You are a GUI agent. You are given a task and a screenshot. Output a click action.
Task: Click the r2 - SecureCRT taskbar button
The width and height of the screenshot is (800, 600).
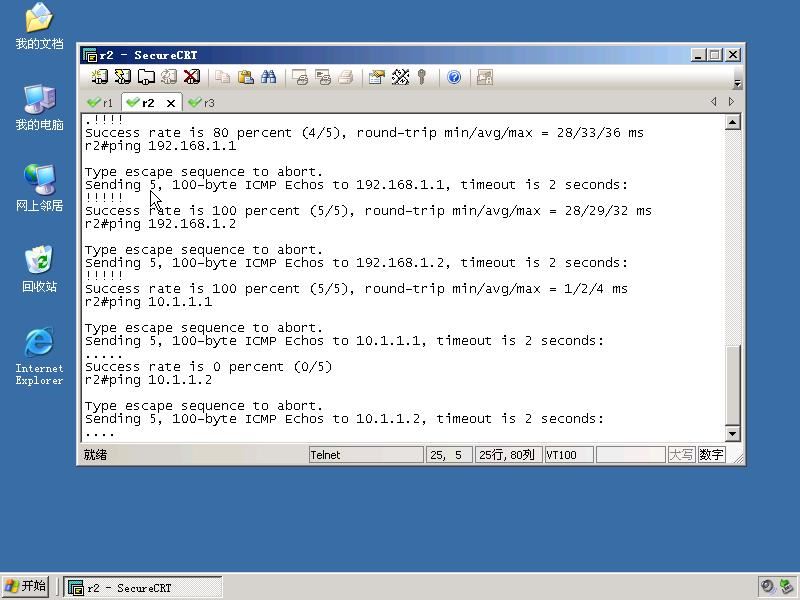click(x=143, y=587)
